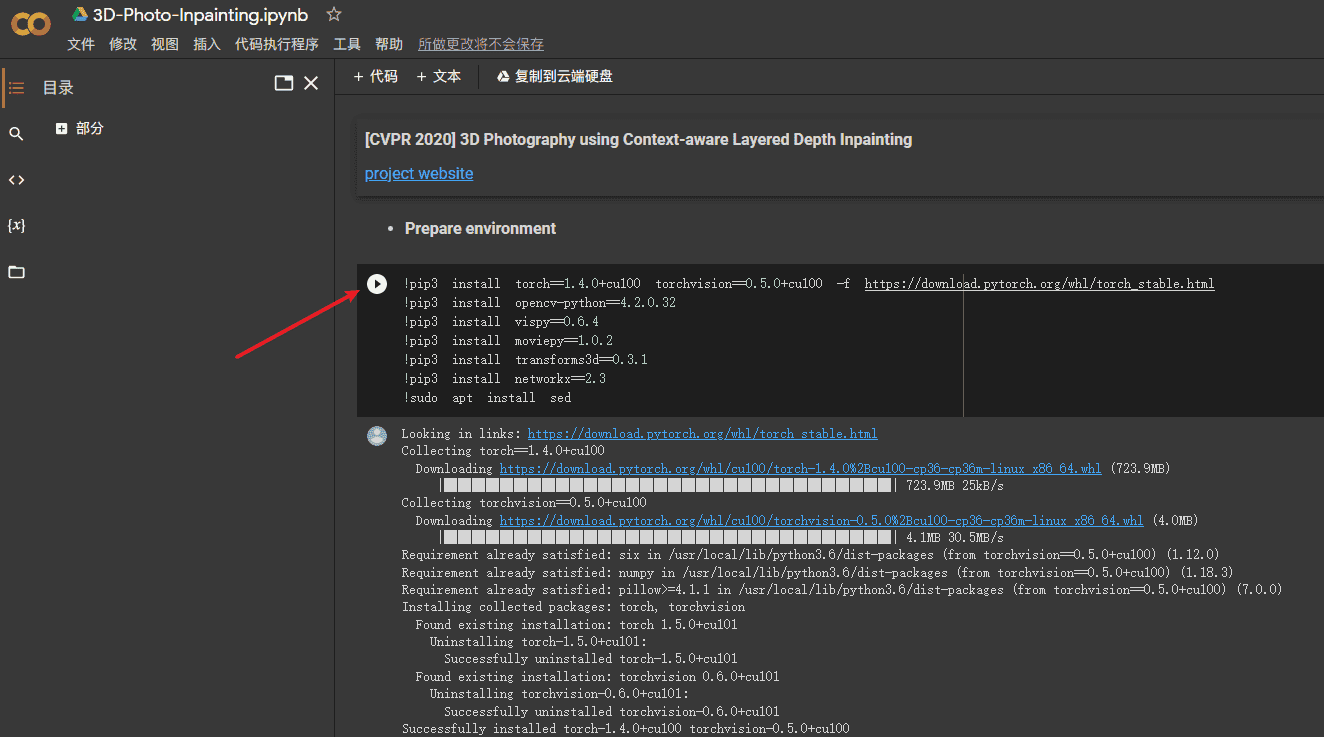1324x737 pixels.
Task: Click the 4.1MB download progress bar
Action: point(668,537)
